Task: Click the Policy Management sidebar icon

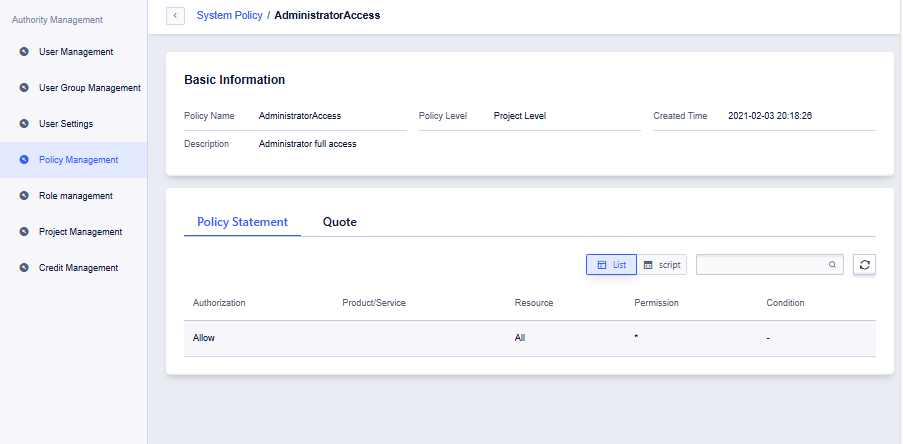Action: pos(24,160)
